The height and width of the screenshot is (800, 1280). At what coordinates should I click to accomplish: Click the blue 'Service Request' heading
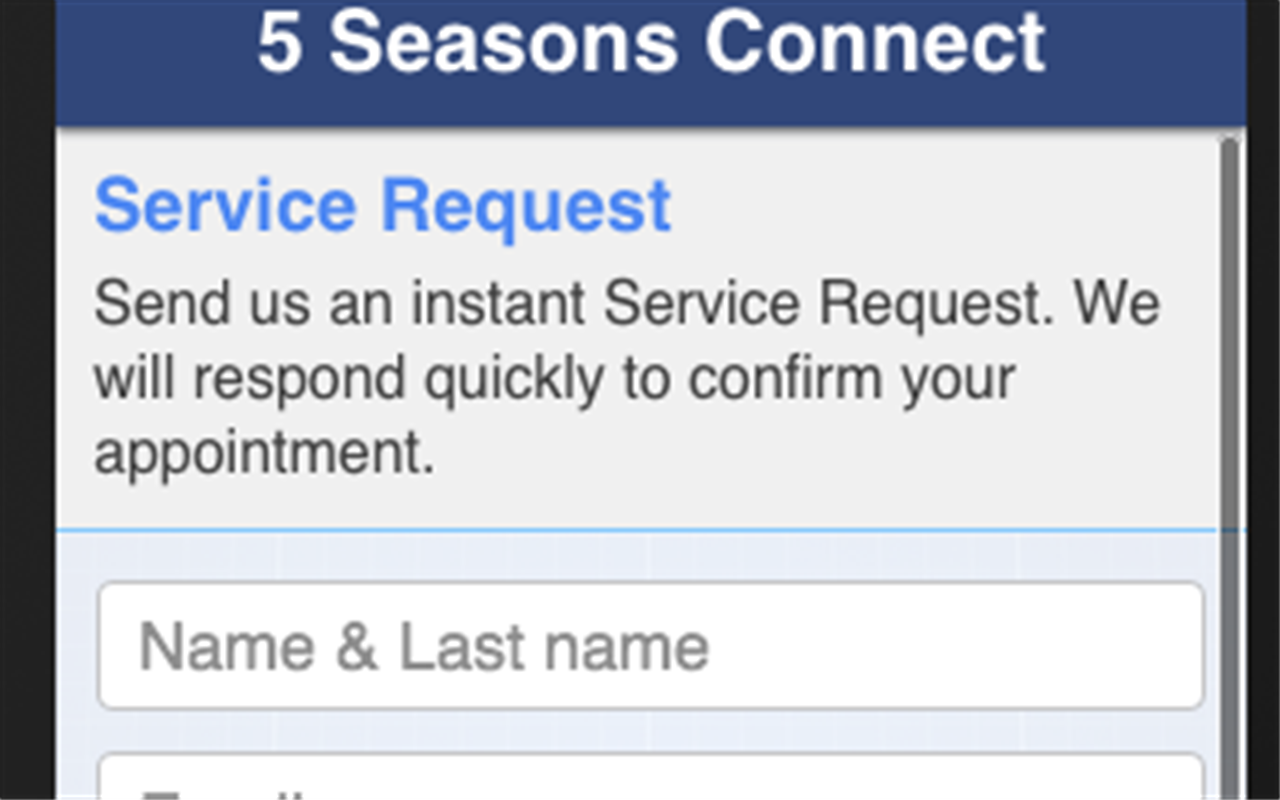pos(382,206)
